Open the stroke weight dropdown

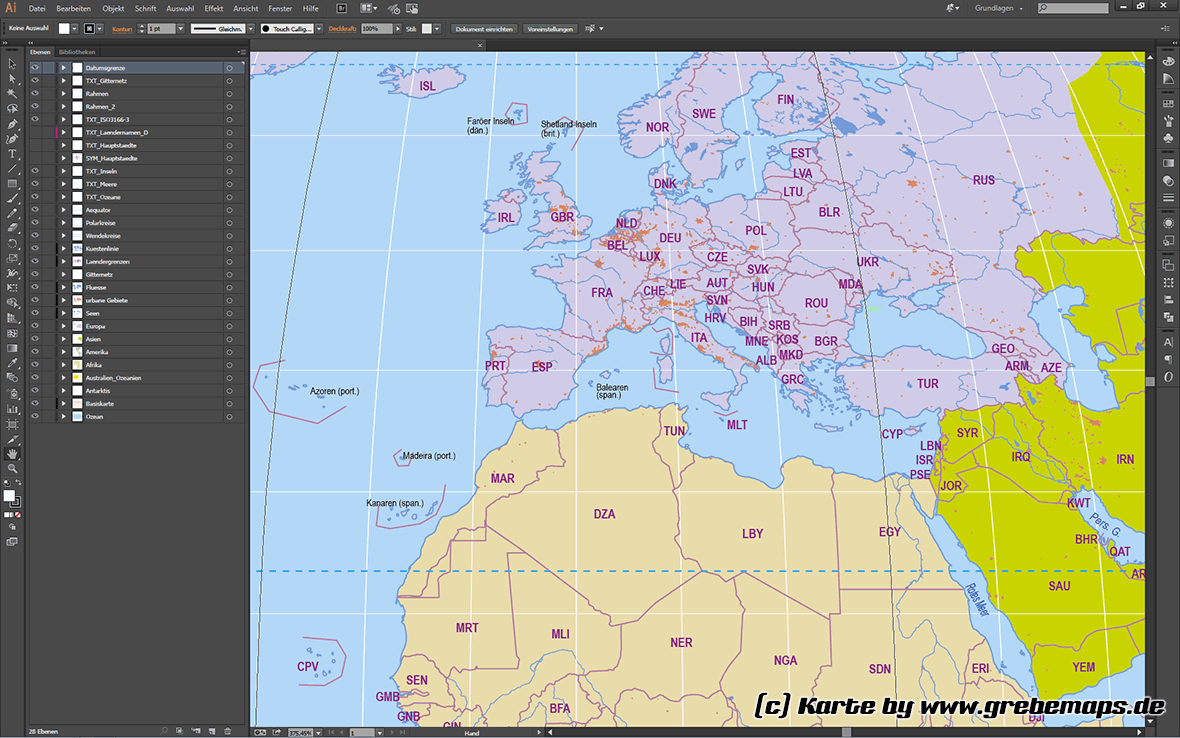181,29
